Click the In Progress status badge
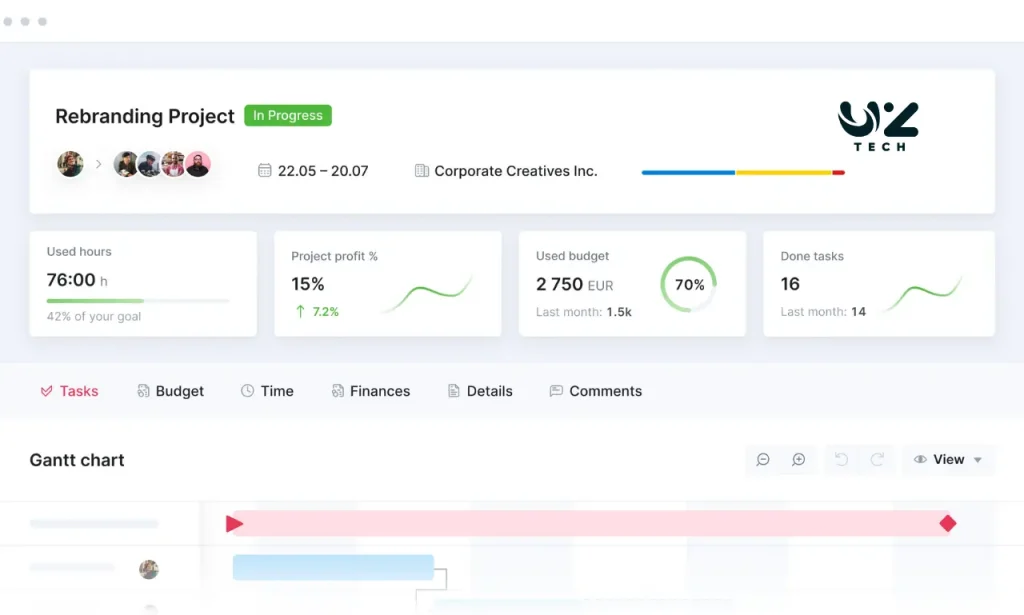Screen dimensions: 1024x615 pyautogui.click(x=288, y=116)
